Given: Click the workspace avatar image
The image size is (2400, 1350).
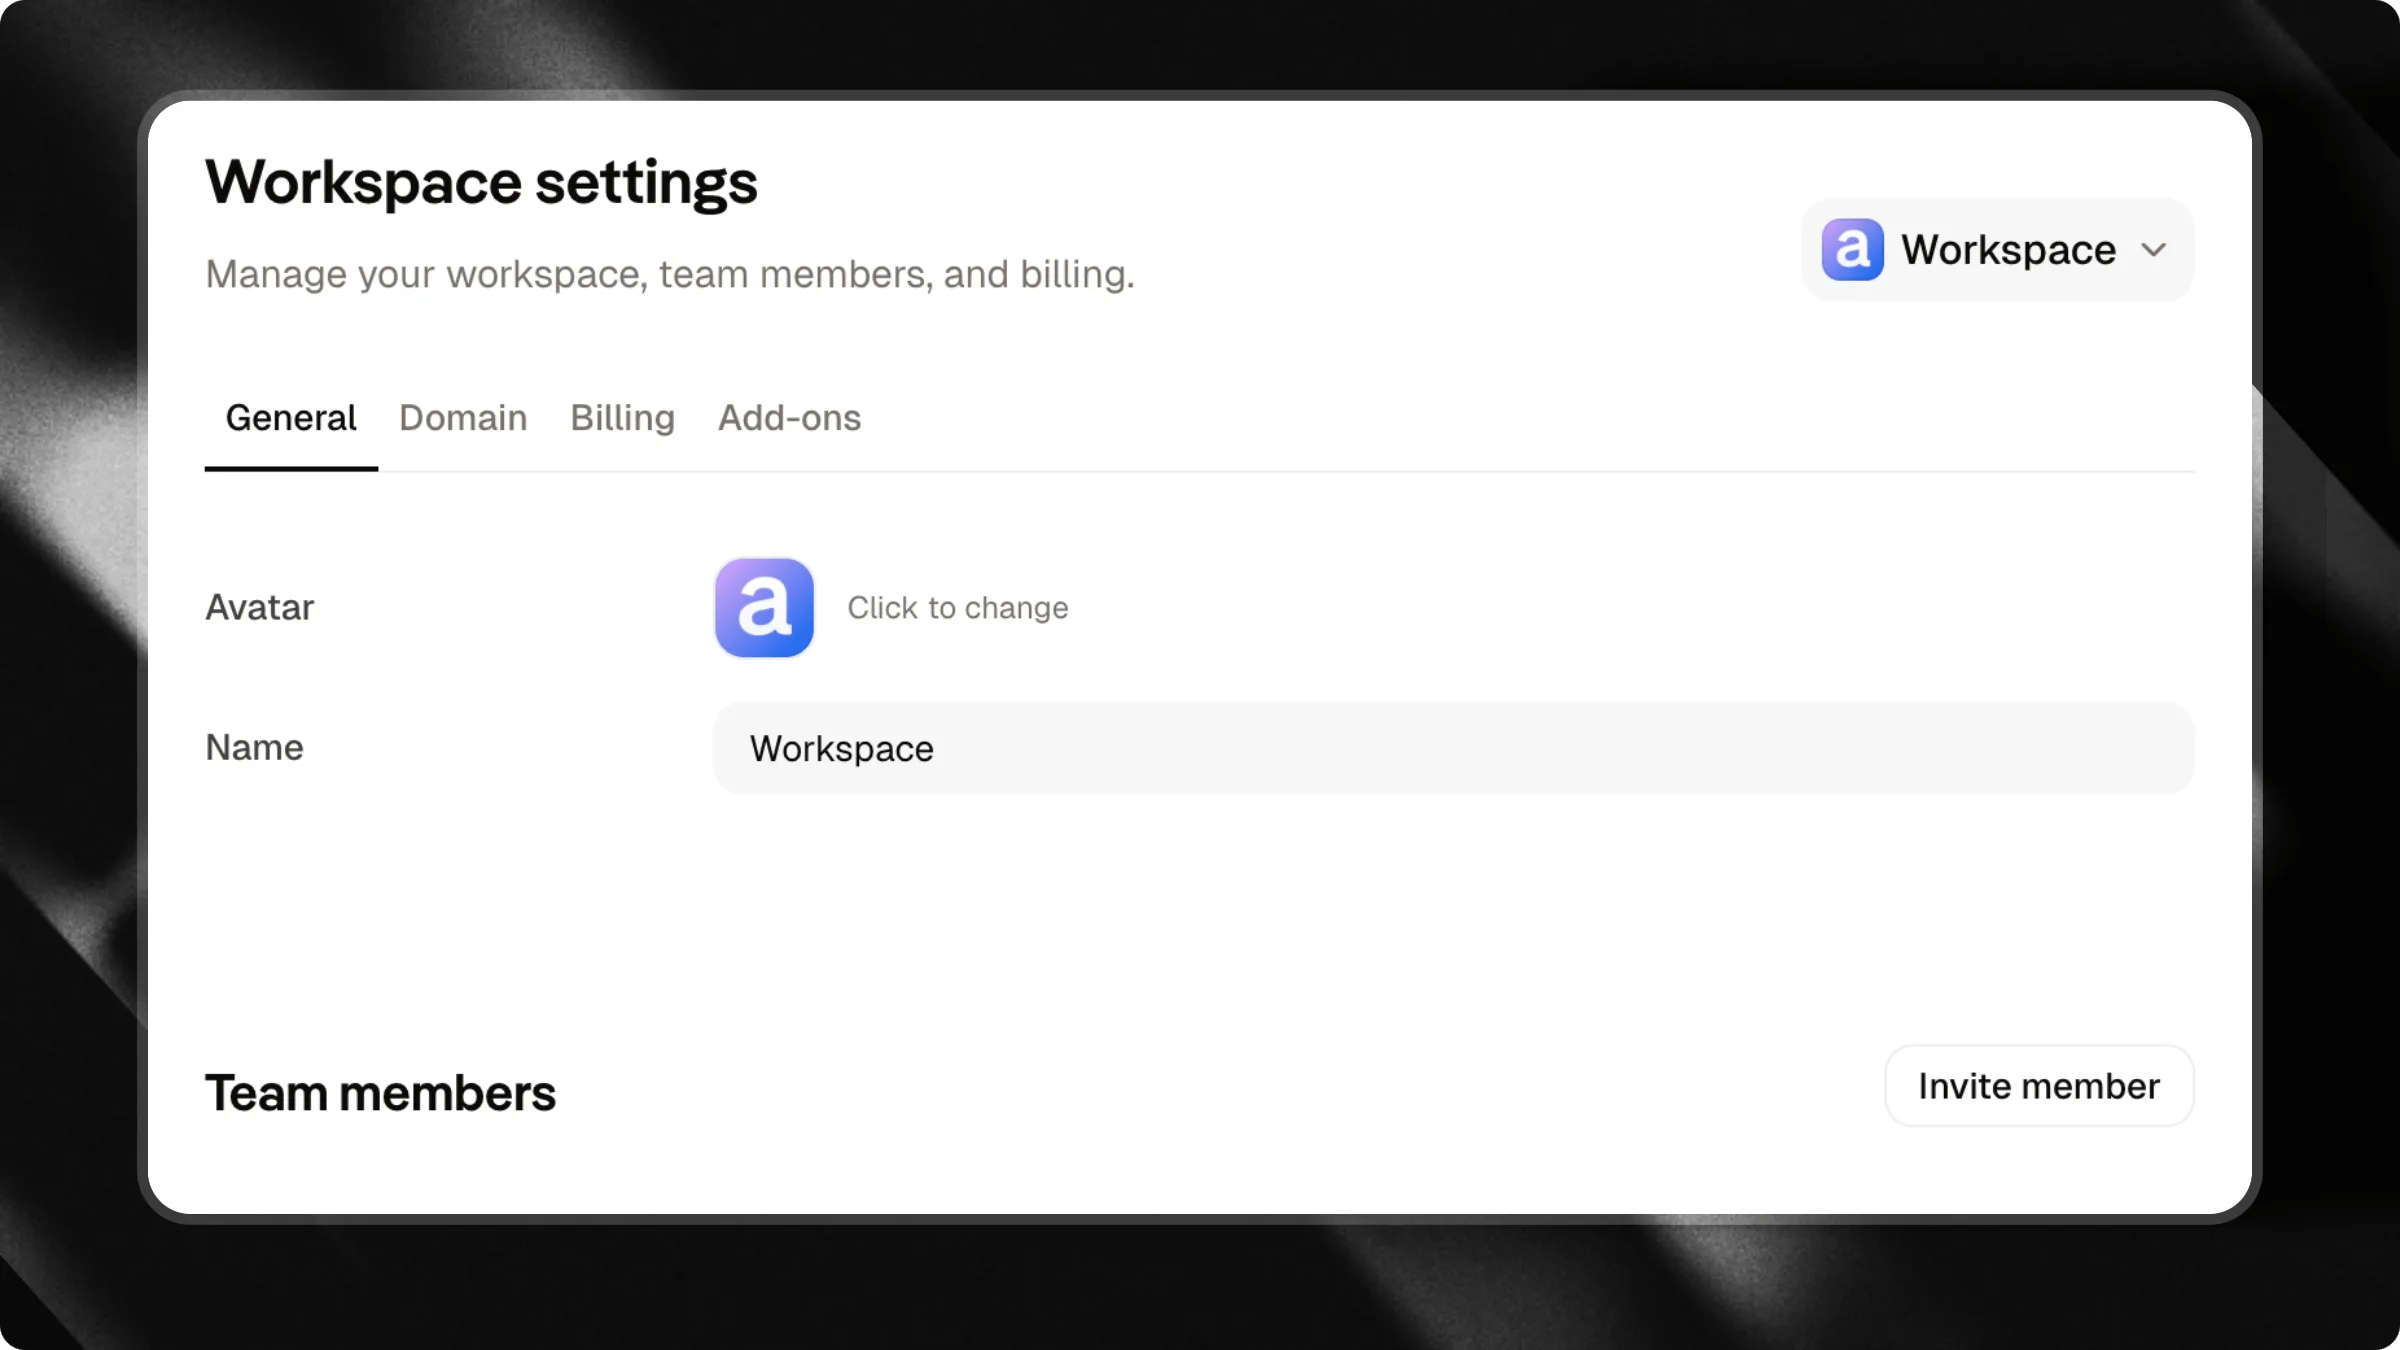Looking at the screenshot, I should click(764, 608).
